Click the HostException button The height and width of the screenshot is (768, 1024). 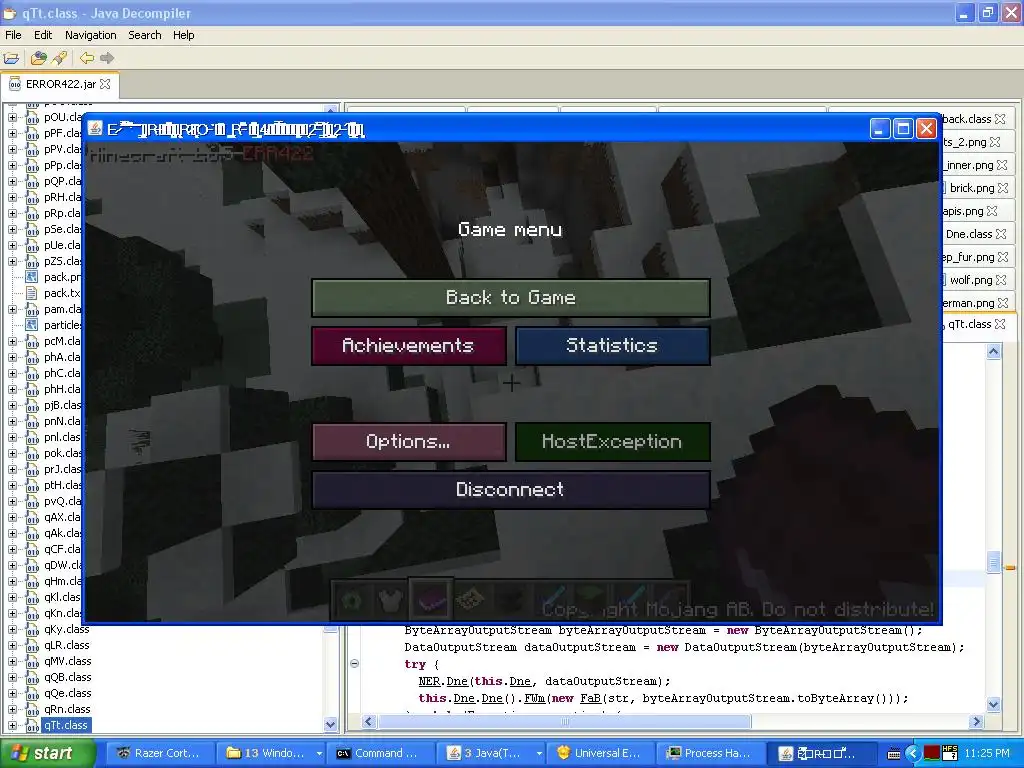613,441
